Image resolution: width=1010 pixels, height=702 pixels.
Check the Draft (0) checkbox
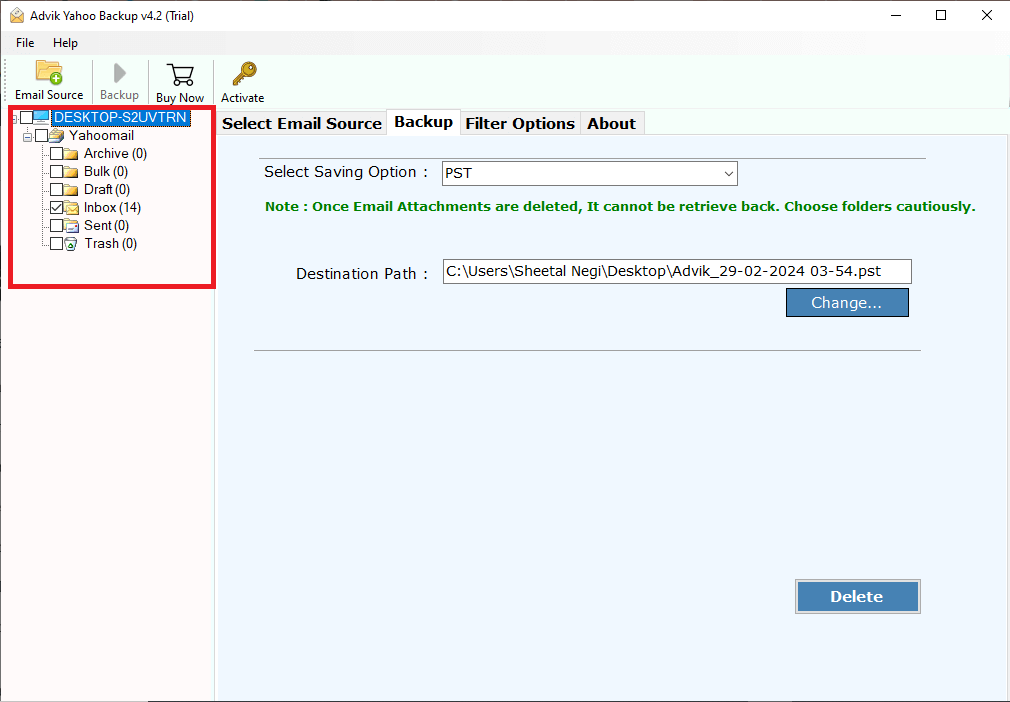pyautogui.click(x=57, y=189)
